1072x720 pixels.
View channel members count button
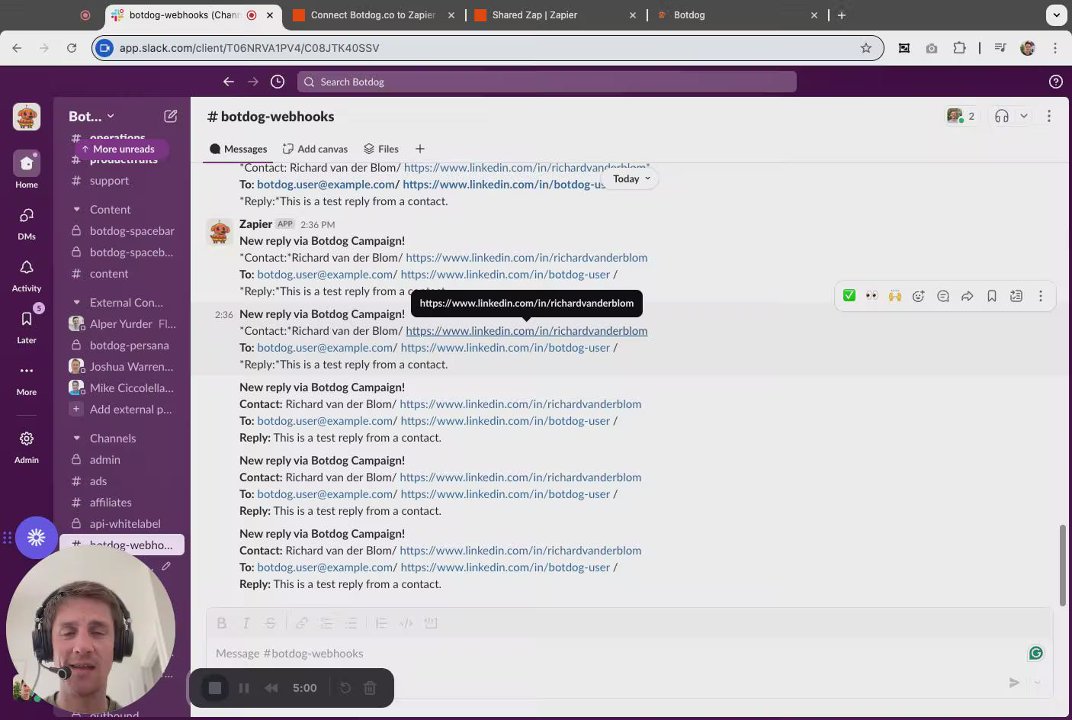tap(961, 116)
